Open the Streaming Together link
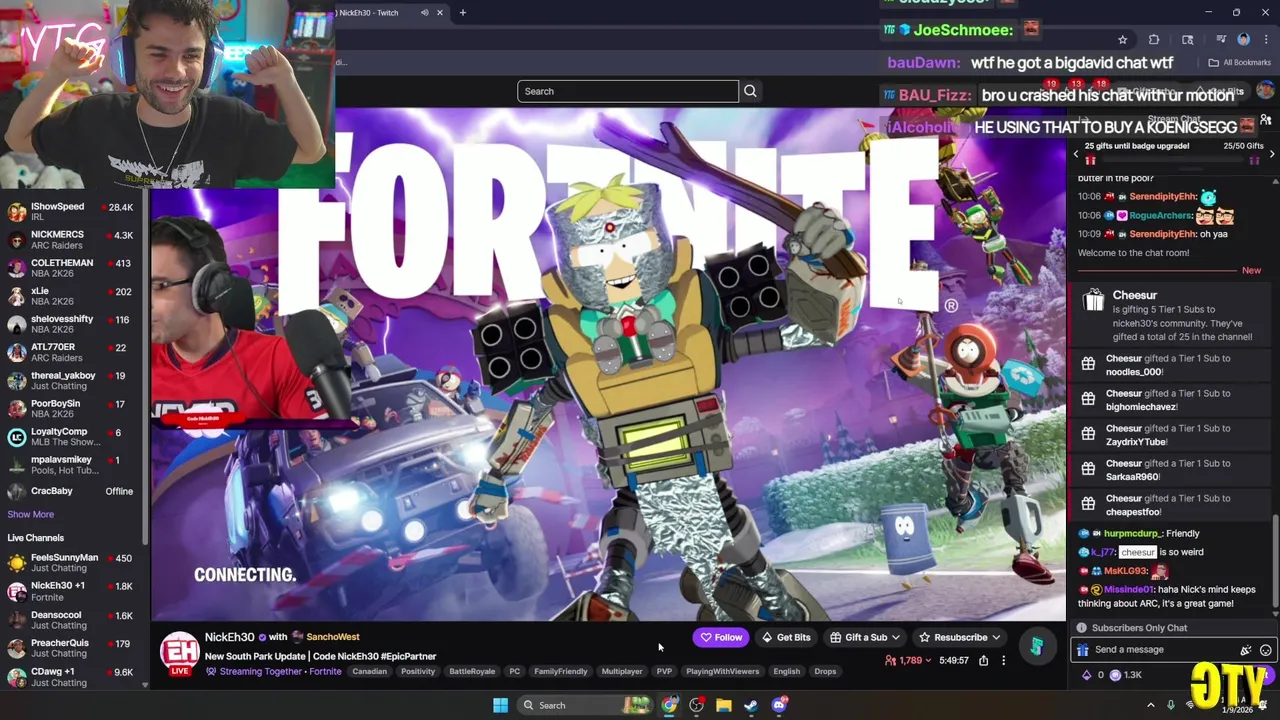Image resolution: width=1280 pixels, height=720 pixels. point(261,672)
